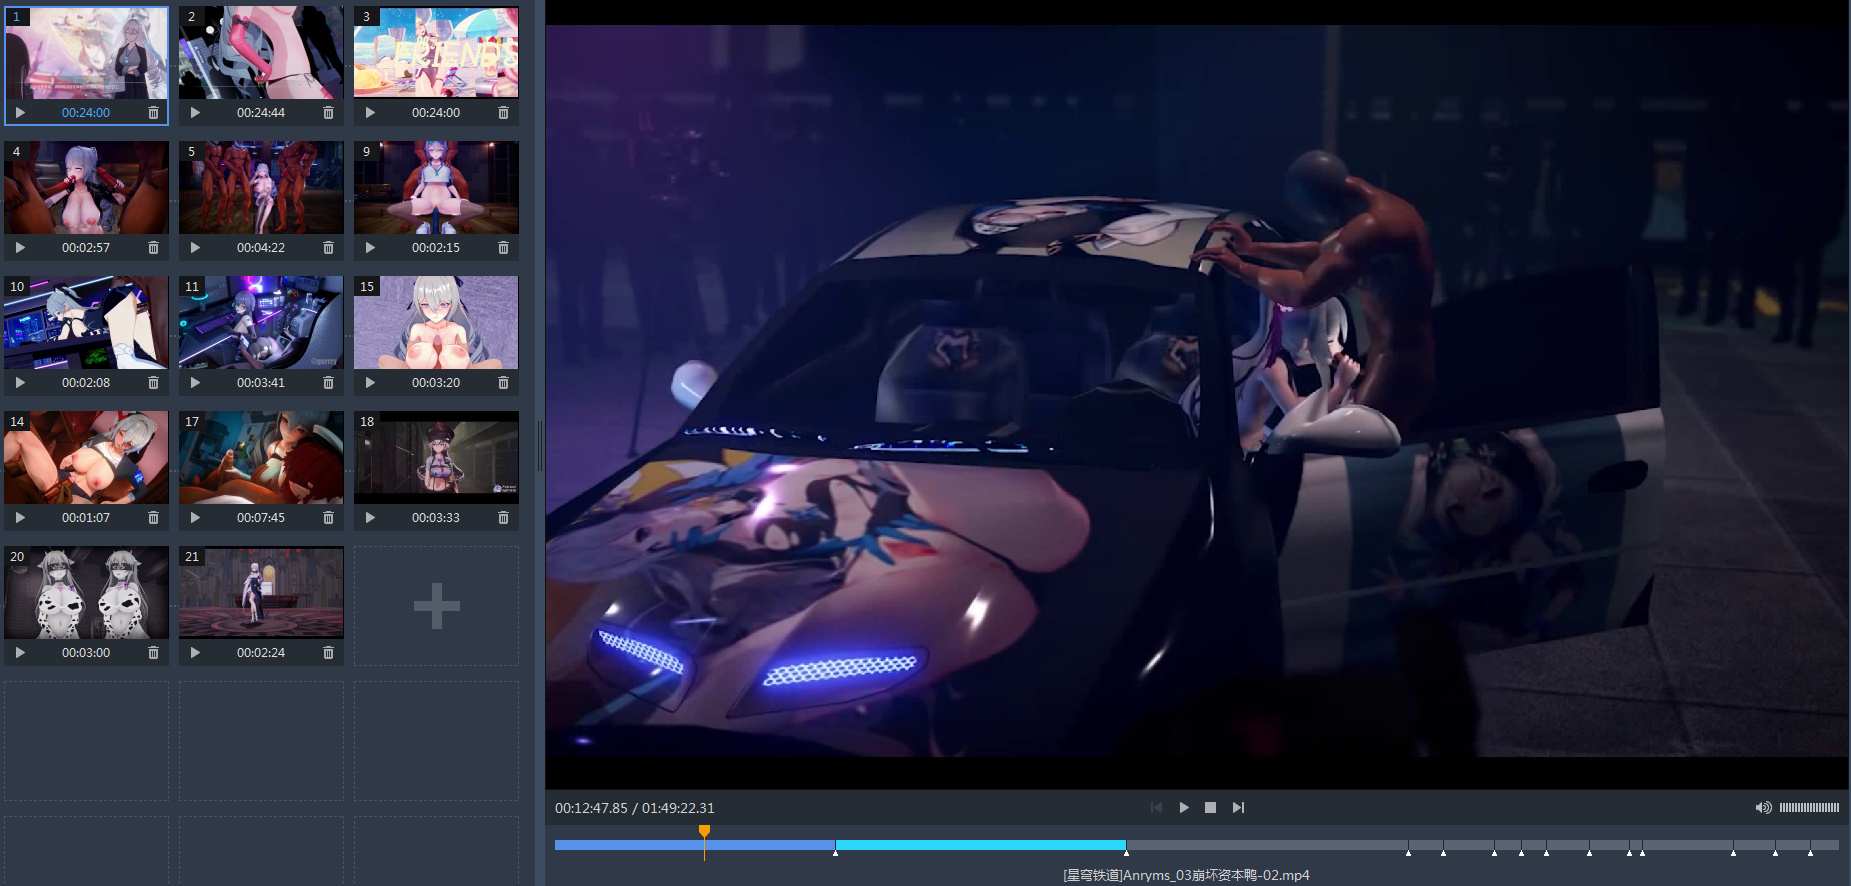Click the time readout "00:12:47.85 / 01:49:22.31"

click(x=635, y=808)
